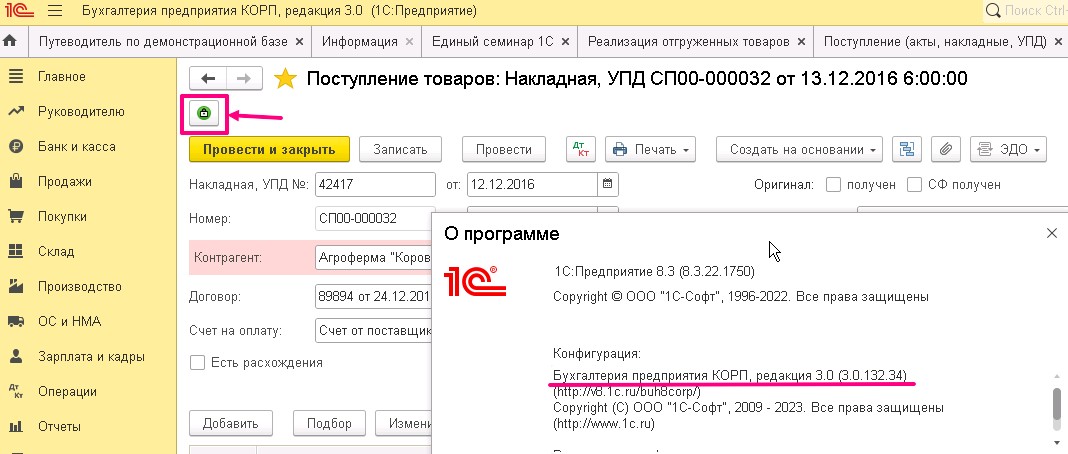The height and width of the screenshot is (454, 1068).
Task: Switch to the Единый семинар 1С tab
Action: pyautogui.click(x=492, y=42)
